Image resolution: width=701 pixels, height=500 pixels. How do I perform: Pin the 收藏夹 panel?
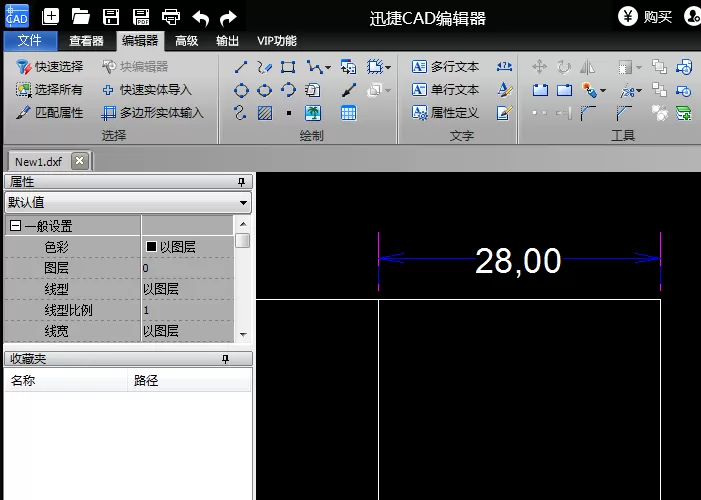(x=225, y=359)
